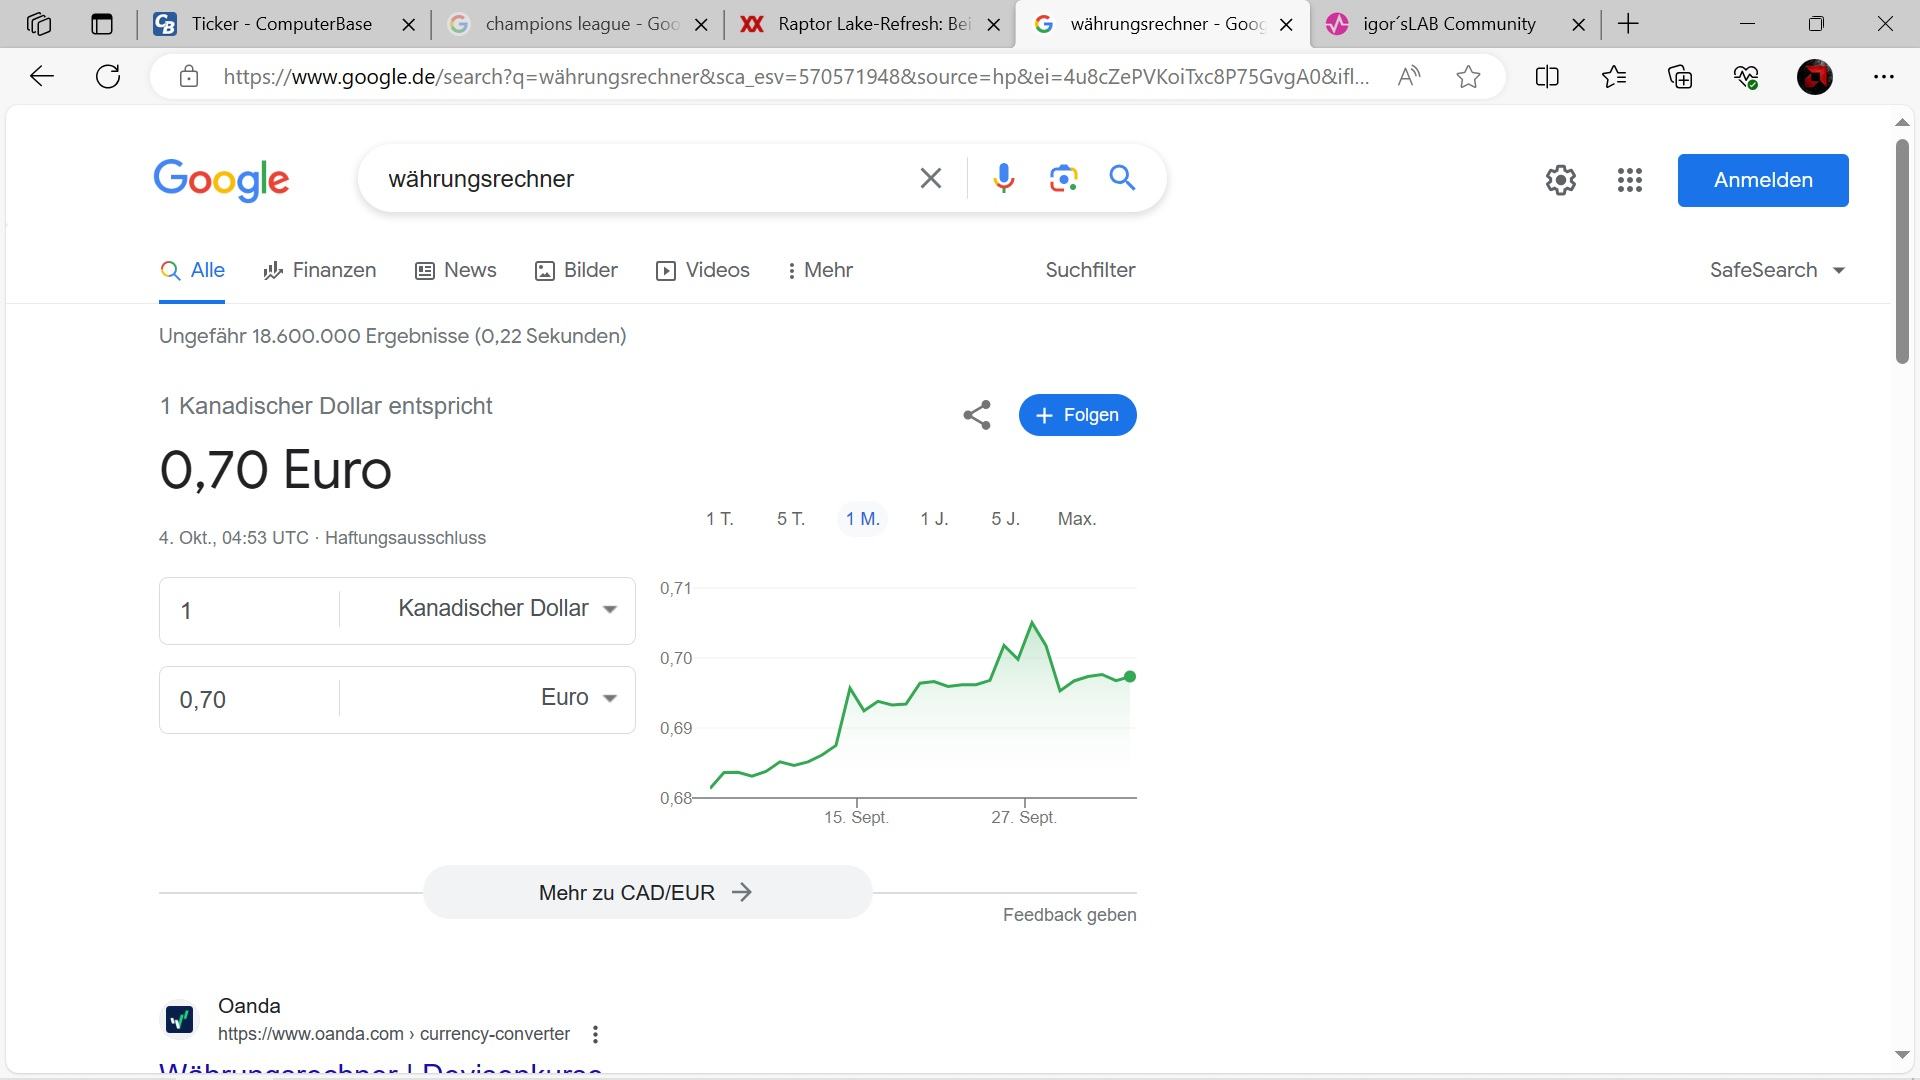Show Max. time range on chart
1920x1080 pixels.
tap(1076, 519)
